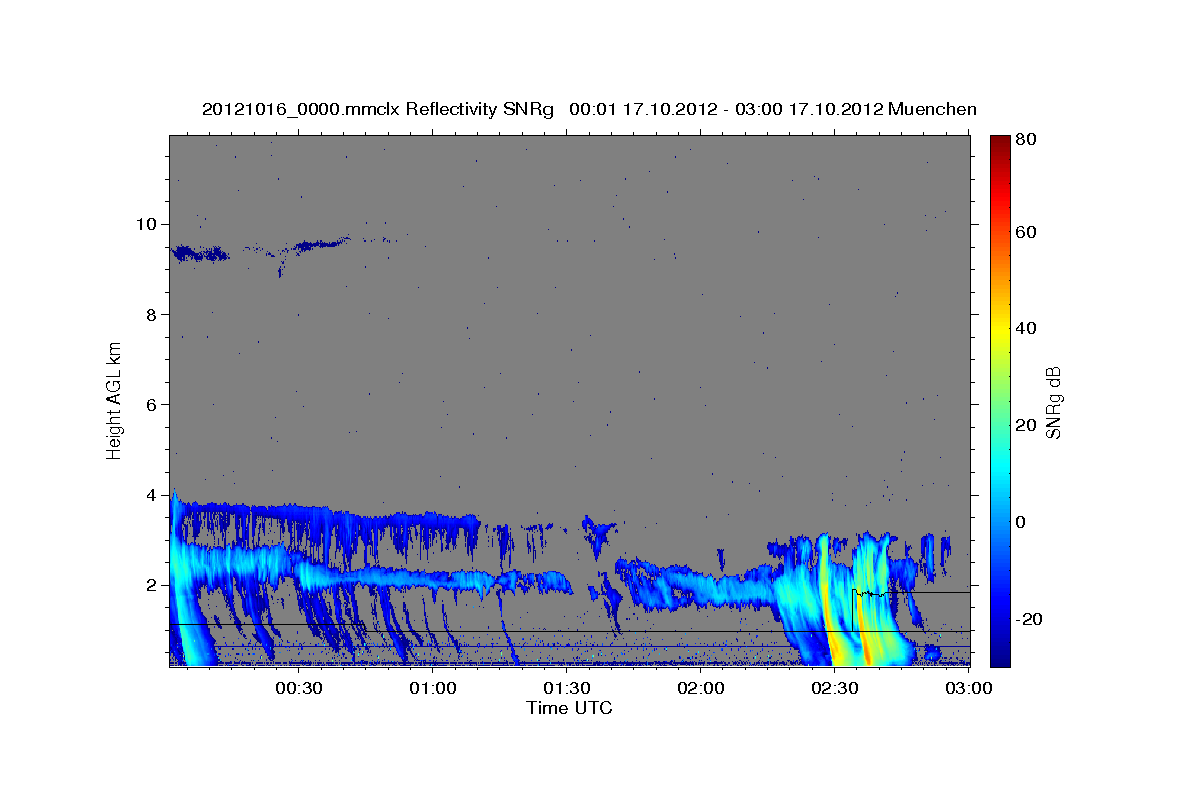Click the height tick label 6
1200x800 pixels.
150,405
